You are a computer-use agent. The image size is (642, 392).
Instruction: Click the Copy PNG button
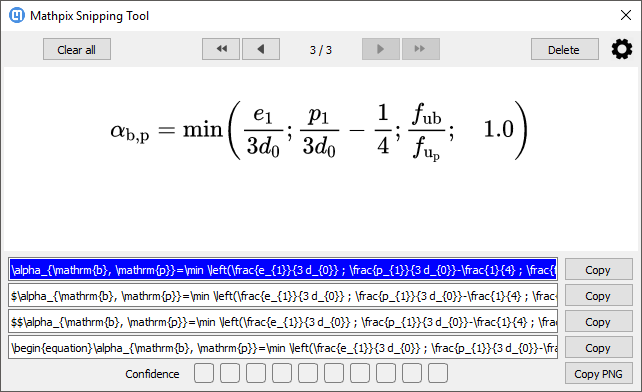point(599,374)
